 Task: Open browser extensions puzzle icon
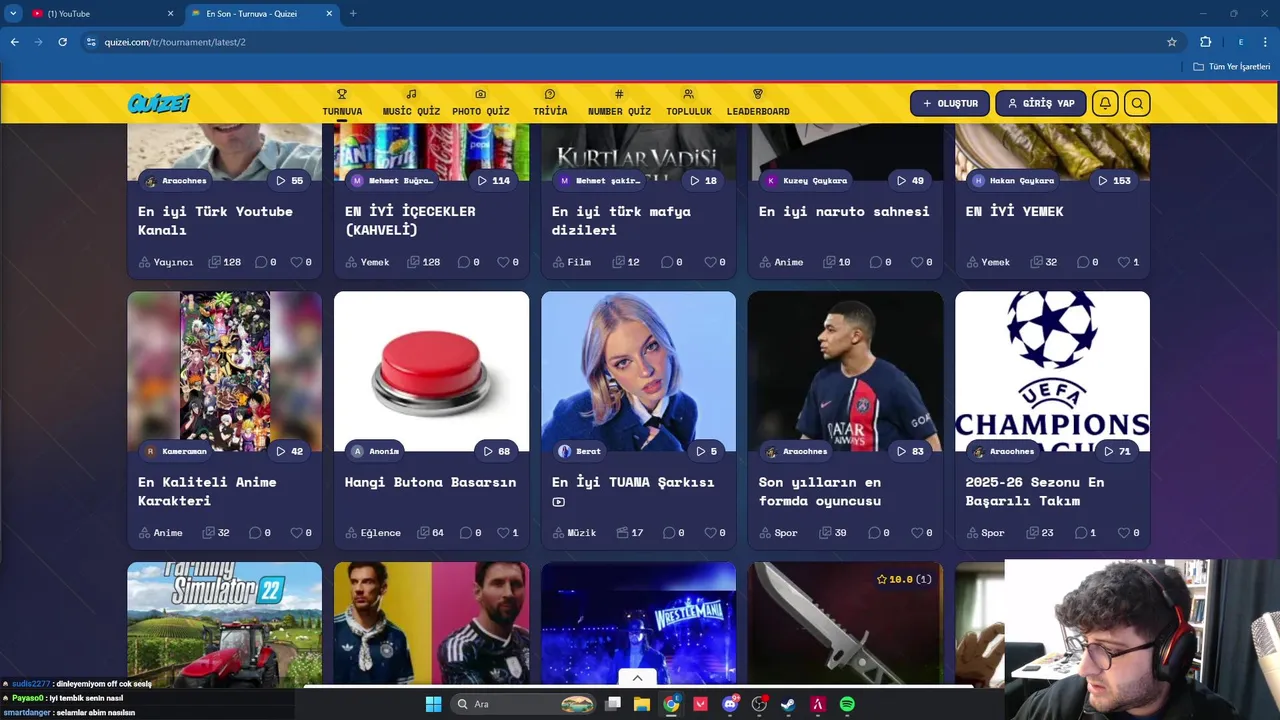coord(1205,42)
